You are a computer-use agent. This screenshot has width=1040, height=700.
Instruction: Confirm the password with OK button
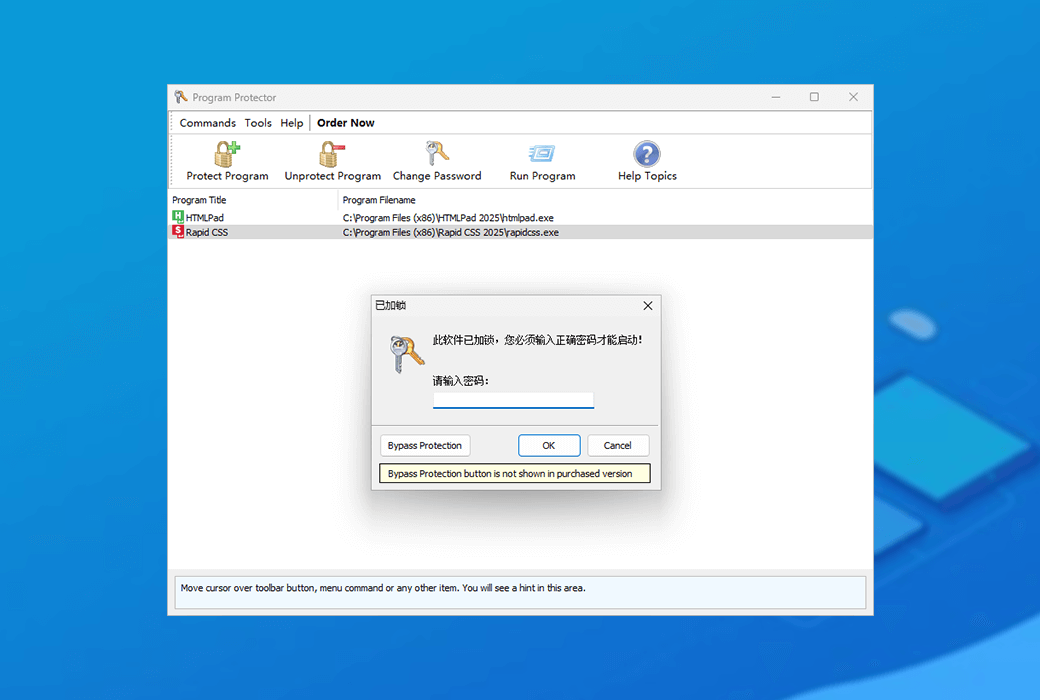point(549,446)
